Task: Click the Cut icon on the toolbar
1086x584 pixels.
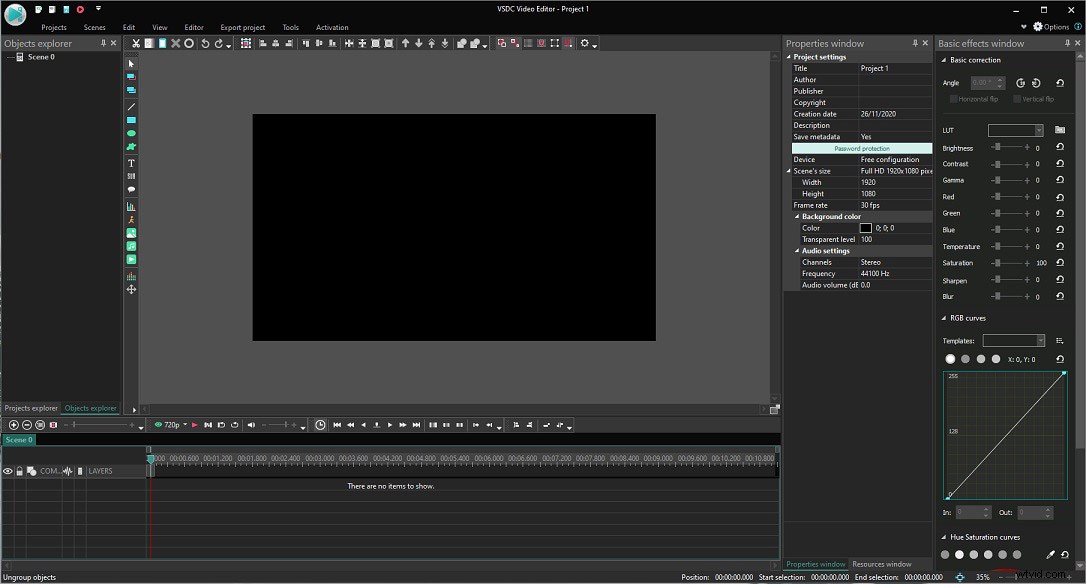Action: coord(135,43)
